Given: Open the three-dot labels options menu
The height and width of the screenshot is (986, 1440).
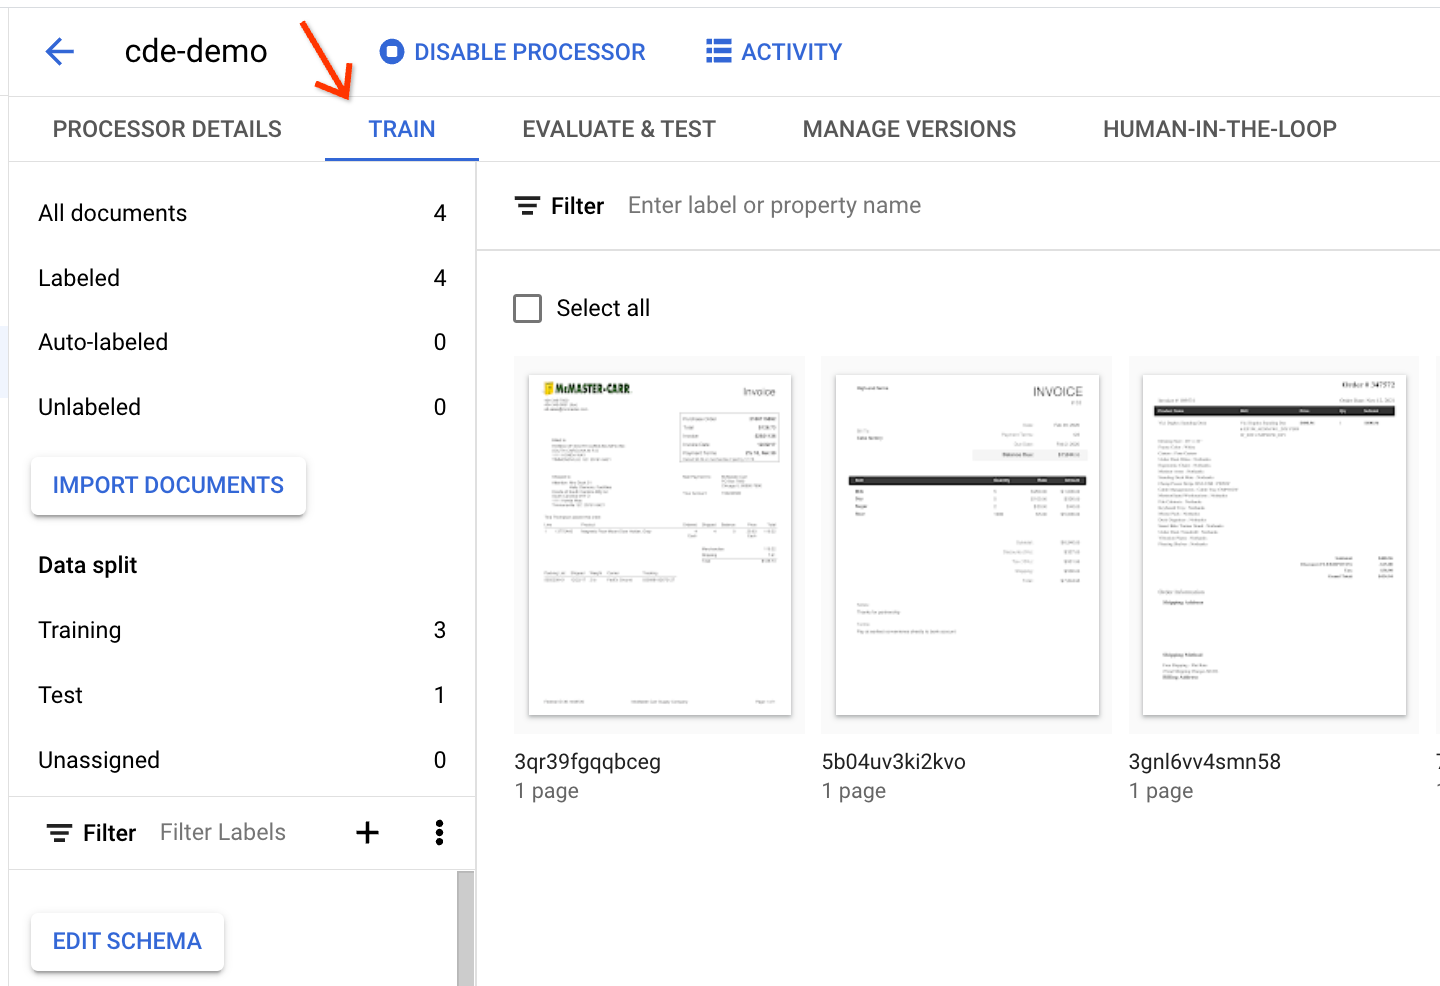Looking at the screenshot, I should click(439, 833).
